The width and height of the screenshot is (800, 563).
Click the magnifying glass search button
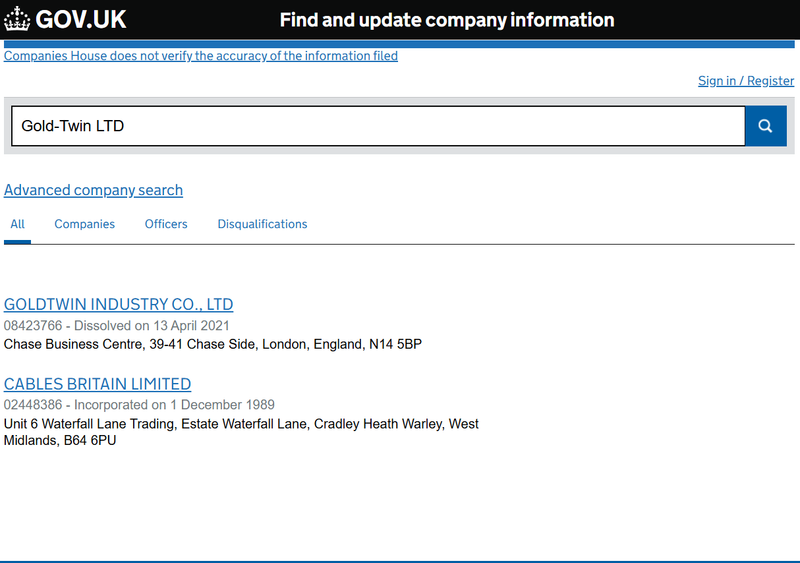(765, 126)
